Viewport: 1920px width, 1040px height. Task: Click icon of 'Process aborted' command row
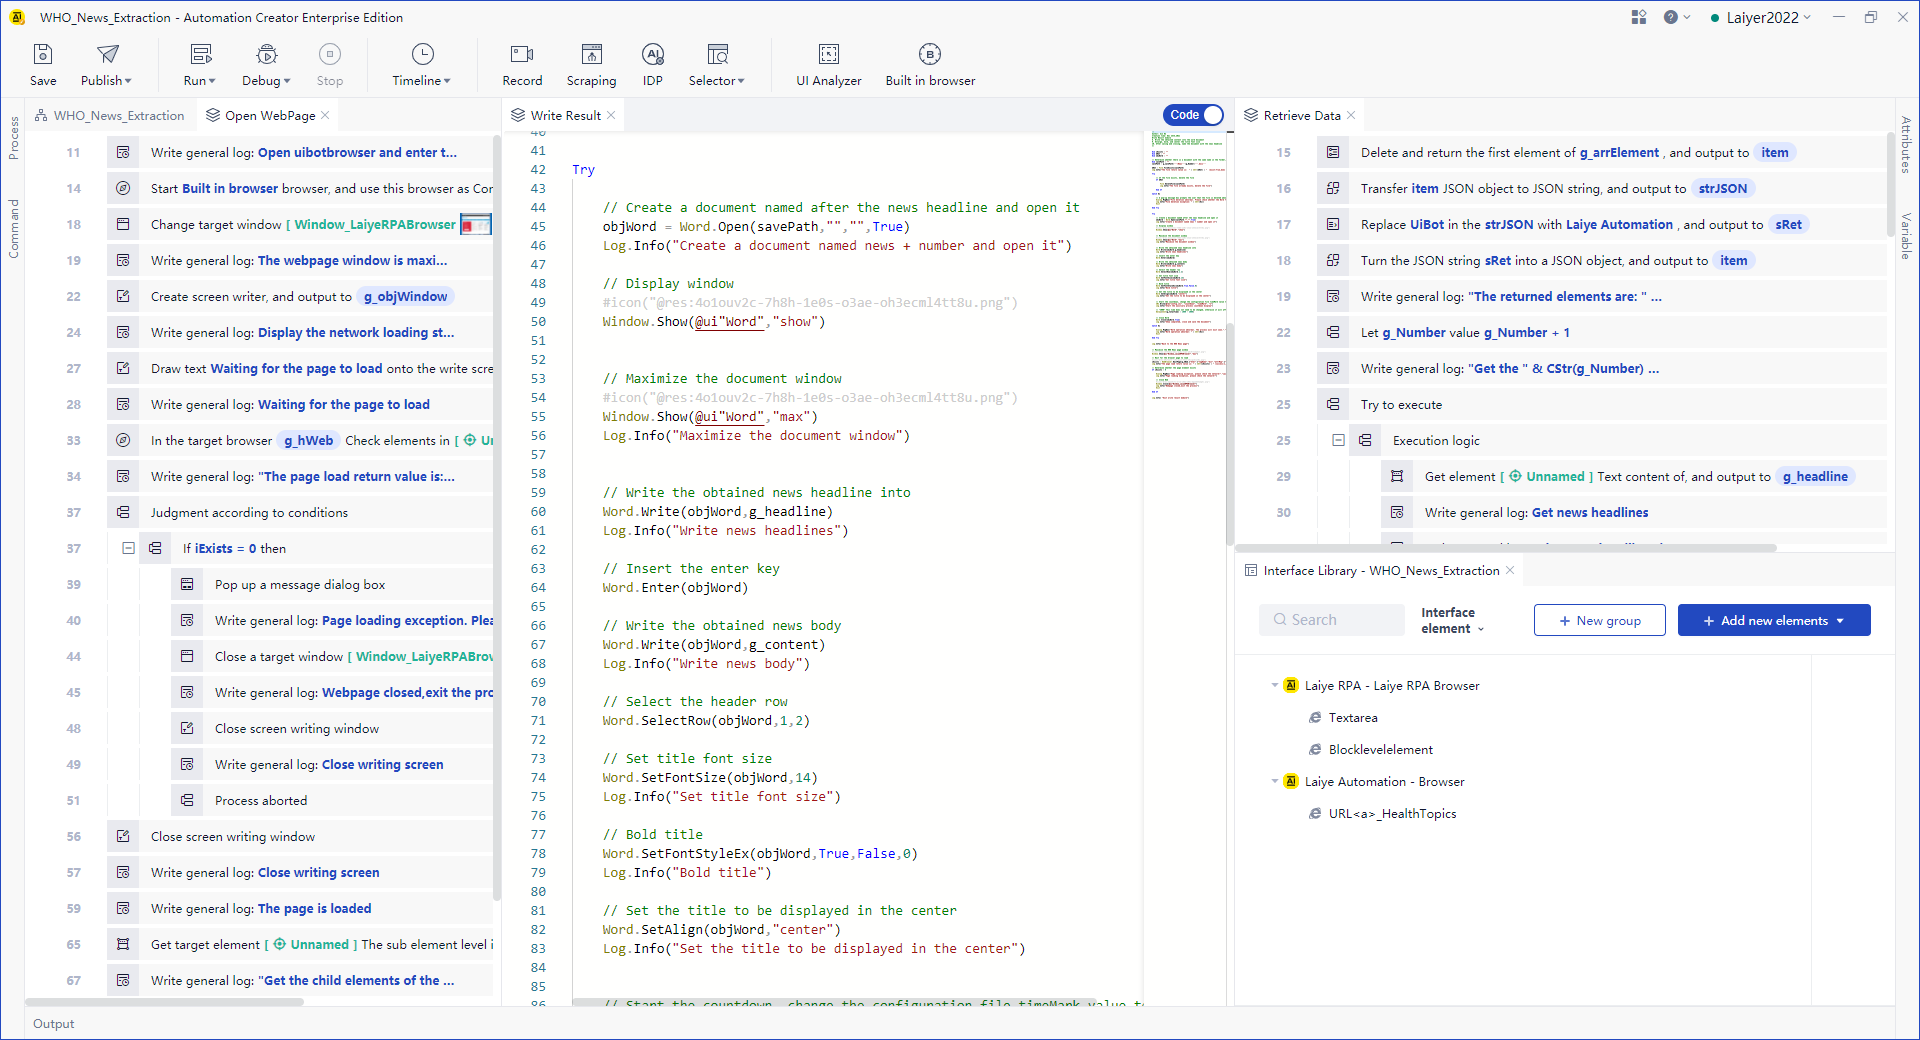click(187, 800)
